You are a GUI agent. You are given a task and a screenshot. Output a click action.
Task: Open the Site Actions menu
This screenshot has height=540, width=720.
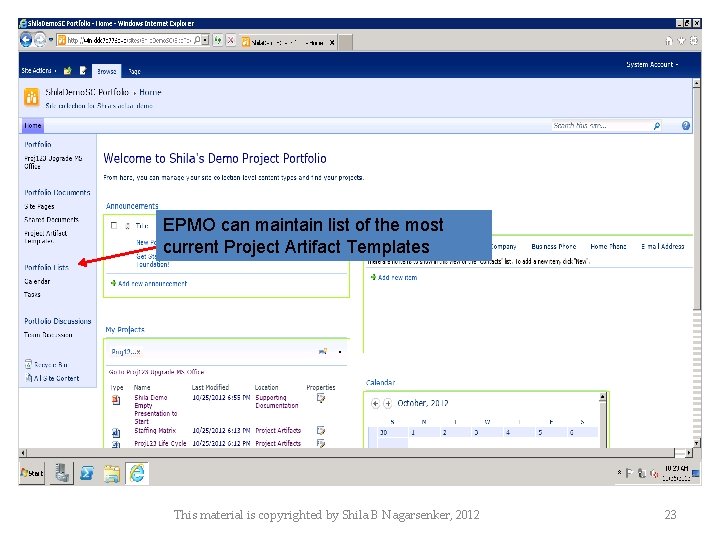[39, 71]
